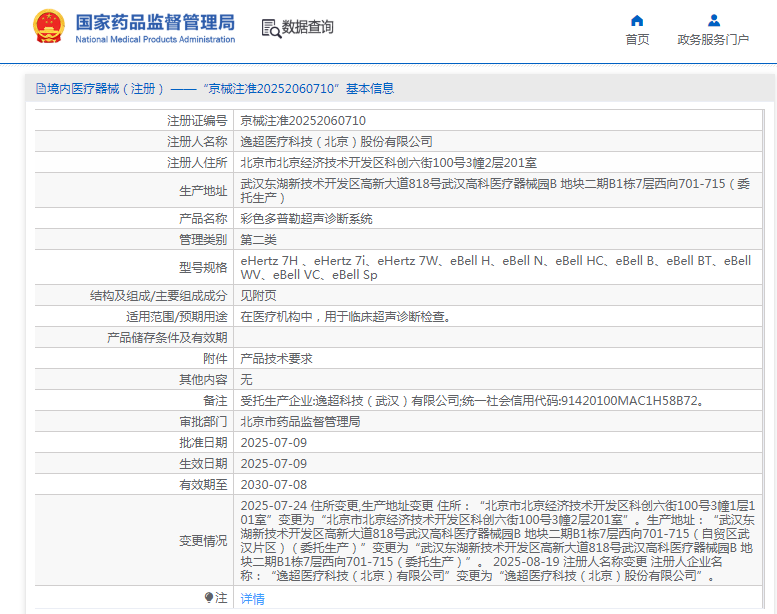The height and width of the screenshot is (614, 777).
Task: Click approval department 北京市药品监督管理局 cell
Action: 300,422
